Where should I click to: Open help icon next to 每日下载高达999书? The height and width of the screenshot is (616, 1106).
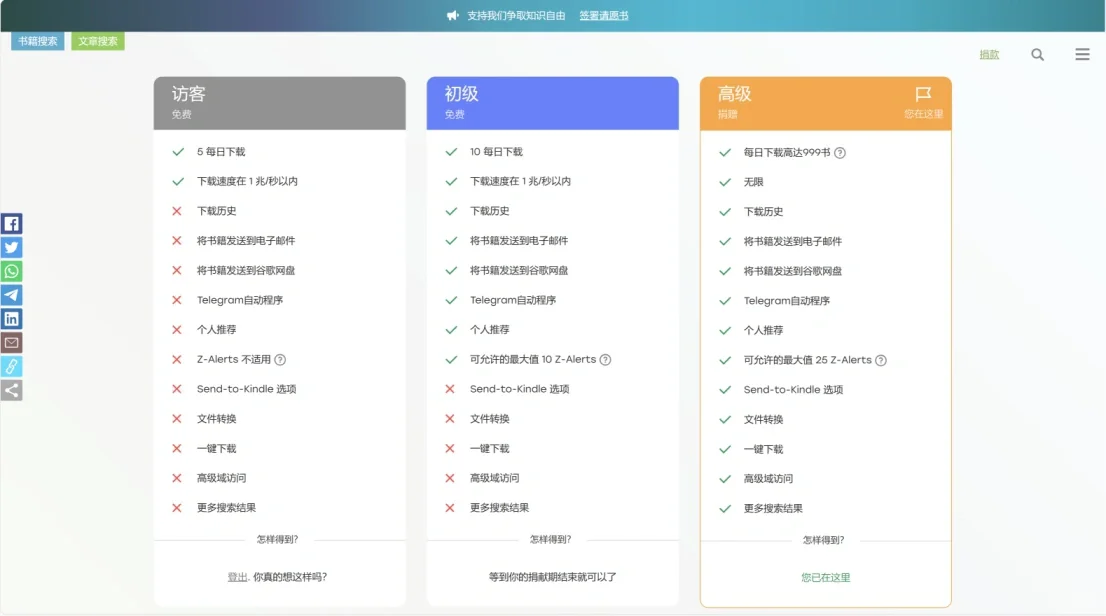coord(839,152)
